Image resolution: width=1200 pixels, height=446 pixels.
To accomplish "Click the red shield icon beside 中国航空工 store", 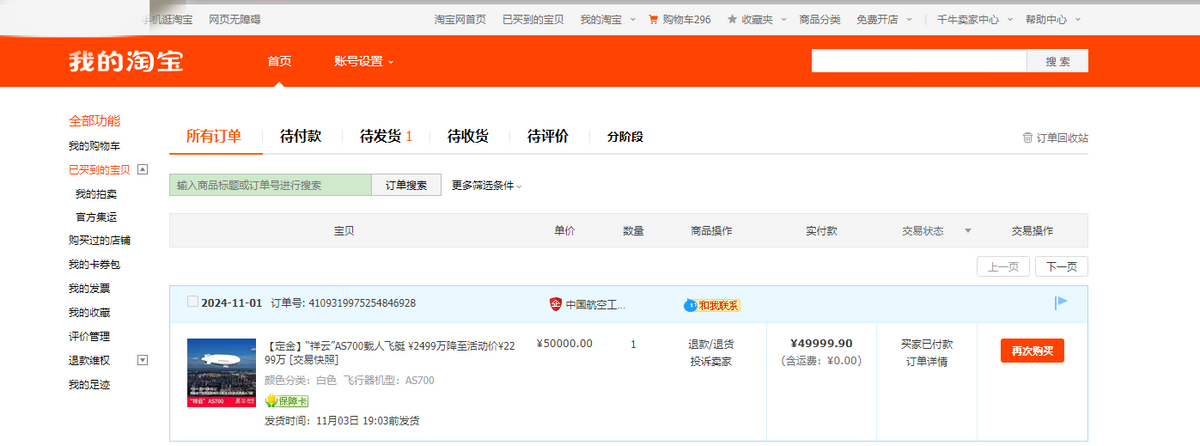I will tap(555, 304).
